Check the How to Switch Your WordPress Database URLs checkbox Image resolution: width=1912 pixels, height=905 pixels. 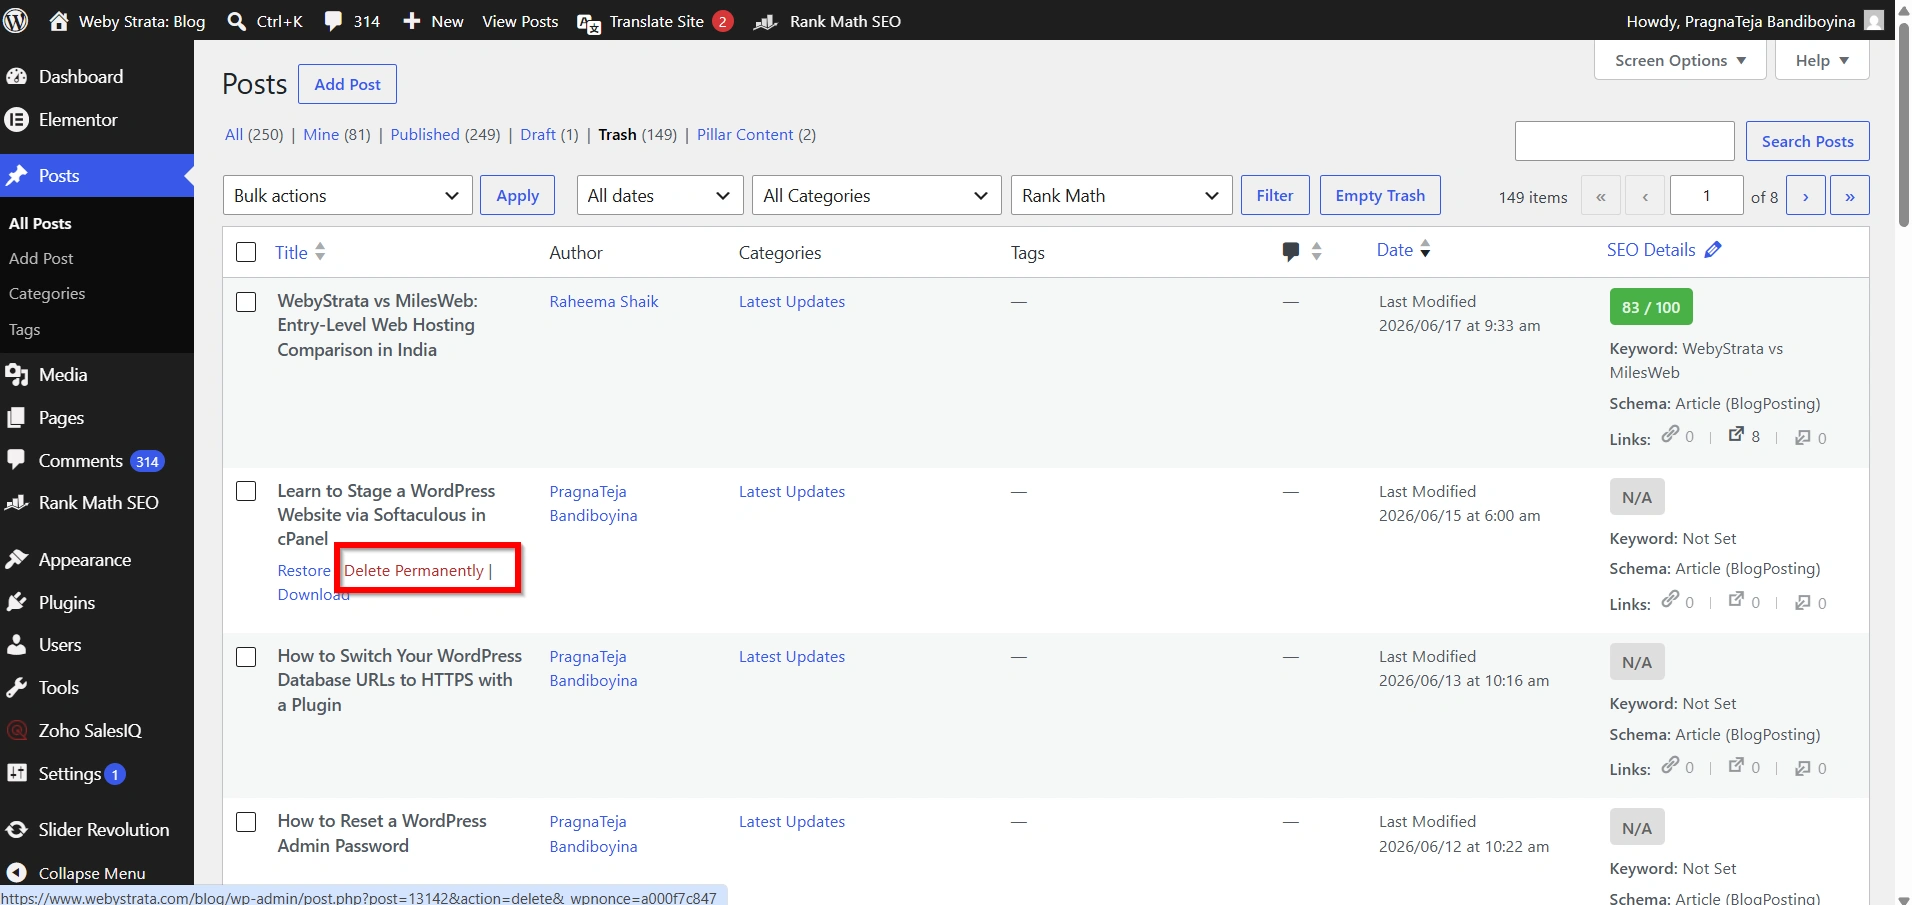coord(246,657)
